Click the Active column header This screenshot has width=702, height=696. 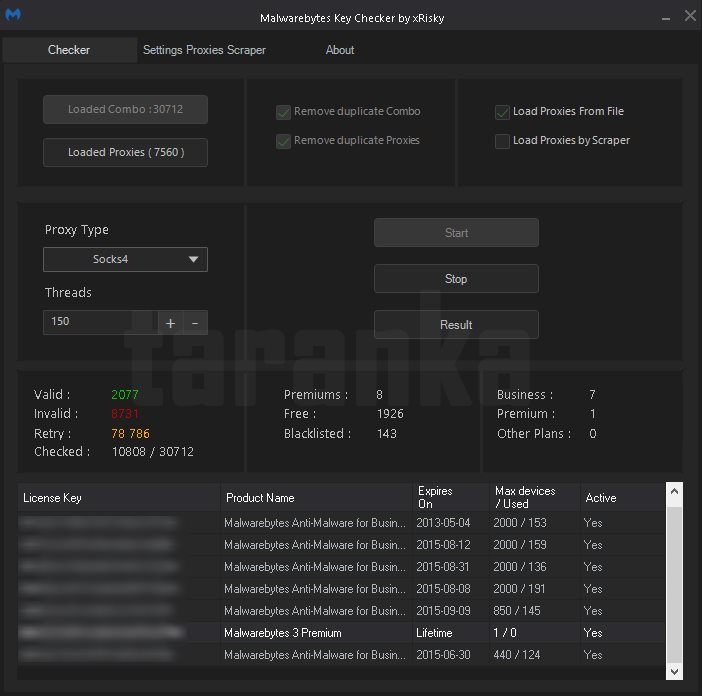[x=623, y=497]
